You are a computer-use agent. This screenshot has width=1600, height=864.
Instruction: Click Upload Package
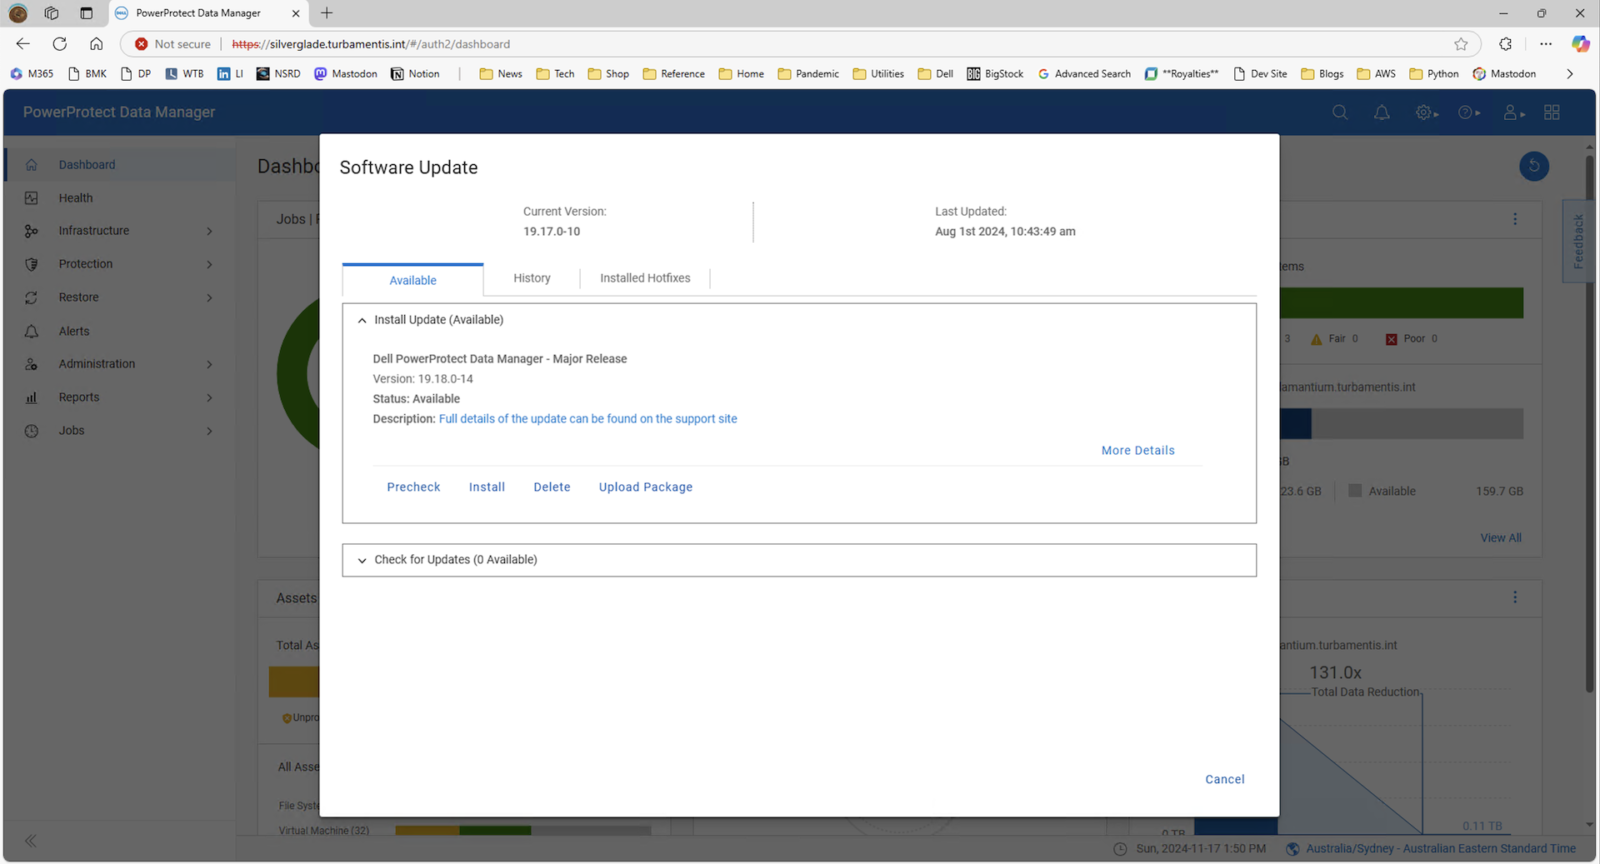646,487
